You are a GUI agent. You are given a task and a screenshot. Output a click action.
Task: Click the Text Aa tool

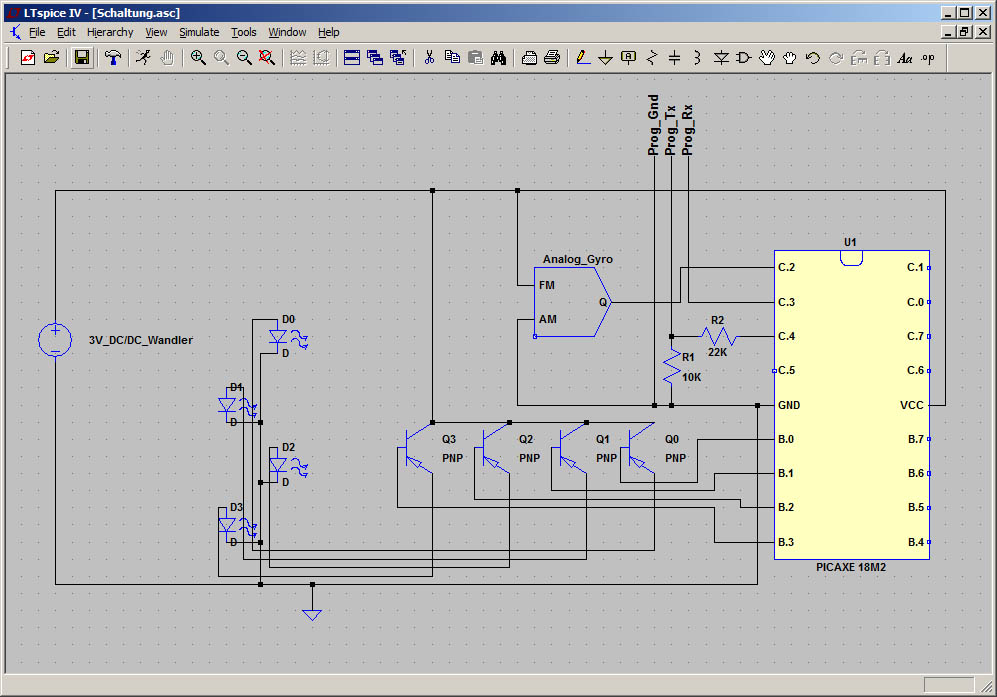(905, 58)
